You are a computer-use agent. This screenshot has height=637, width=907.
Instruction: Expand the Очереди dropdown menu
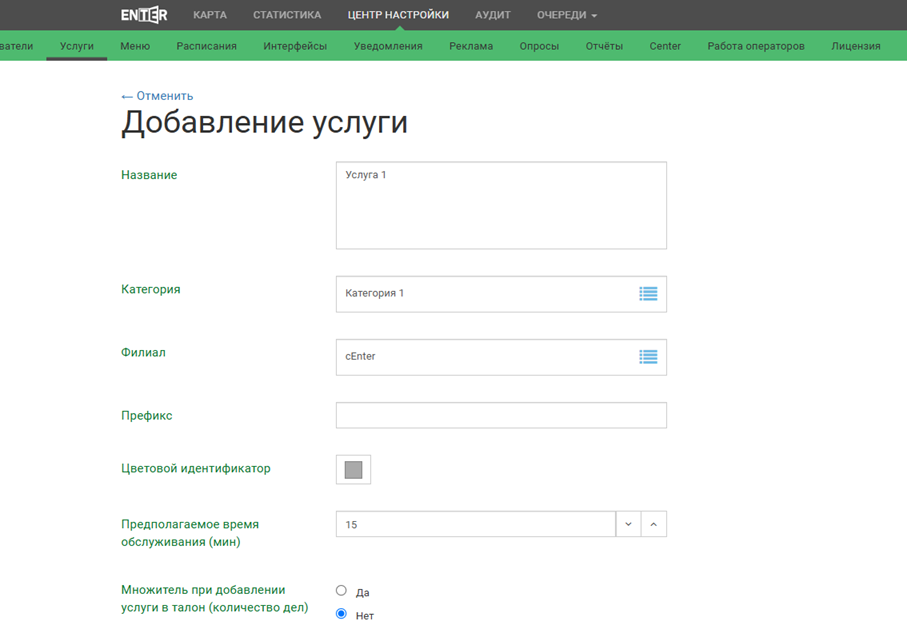[x=566, y=15]
